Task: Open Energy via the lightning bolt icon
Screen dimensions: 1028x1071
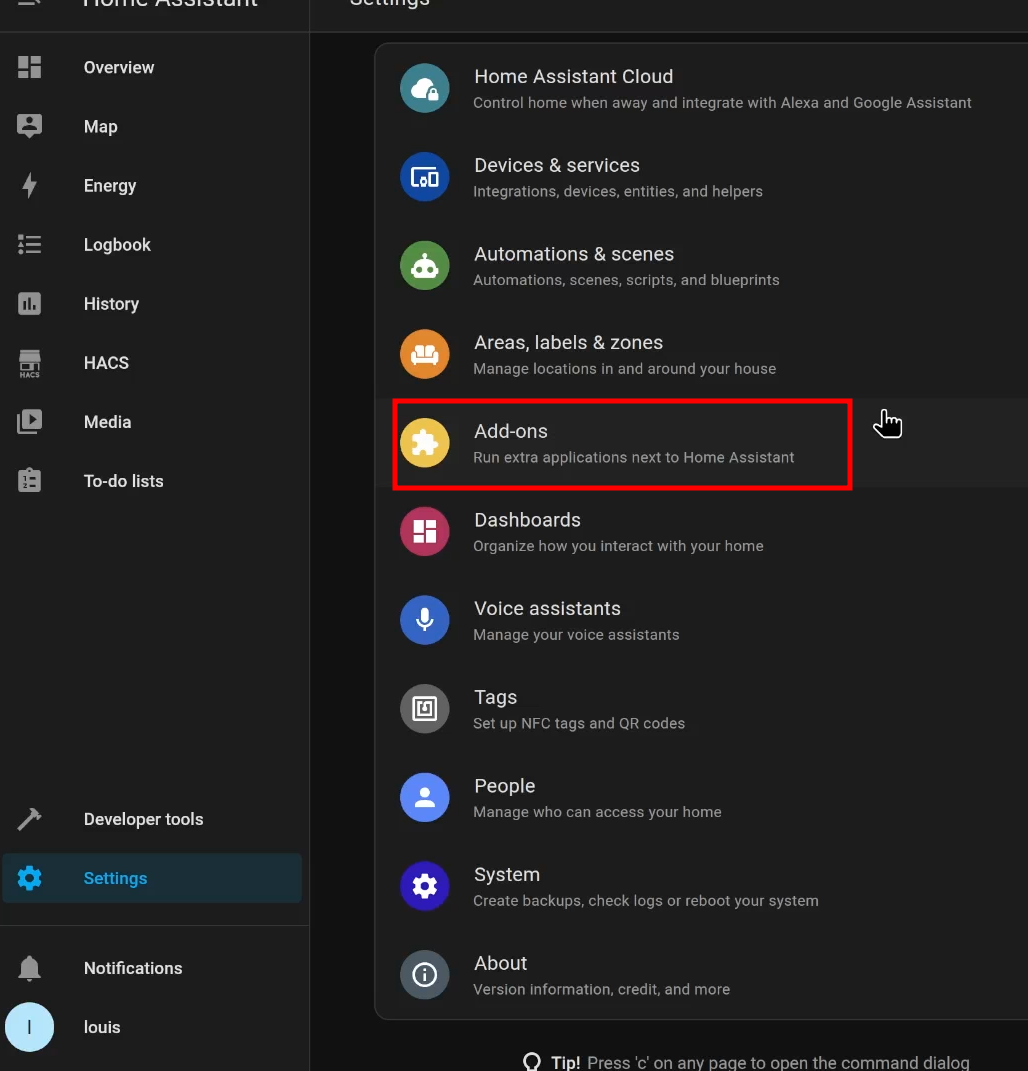Action: (x=29, y=185)
